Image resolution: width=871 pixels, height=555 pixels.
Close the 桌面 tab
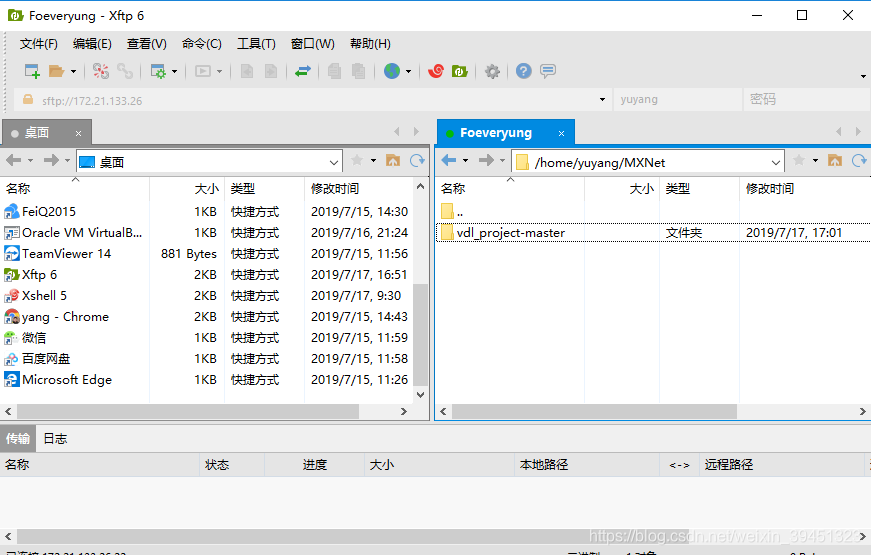(x=78, y=133)
